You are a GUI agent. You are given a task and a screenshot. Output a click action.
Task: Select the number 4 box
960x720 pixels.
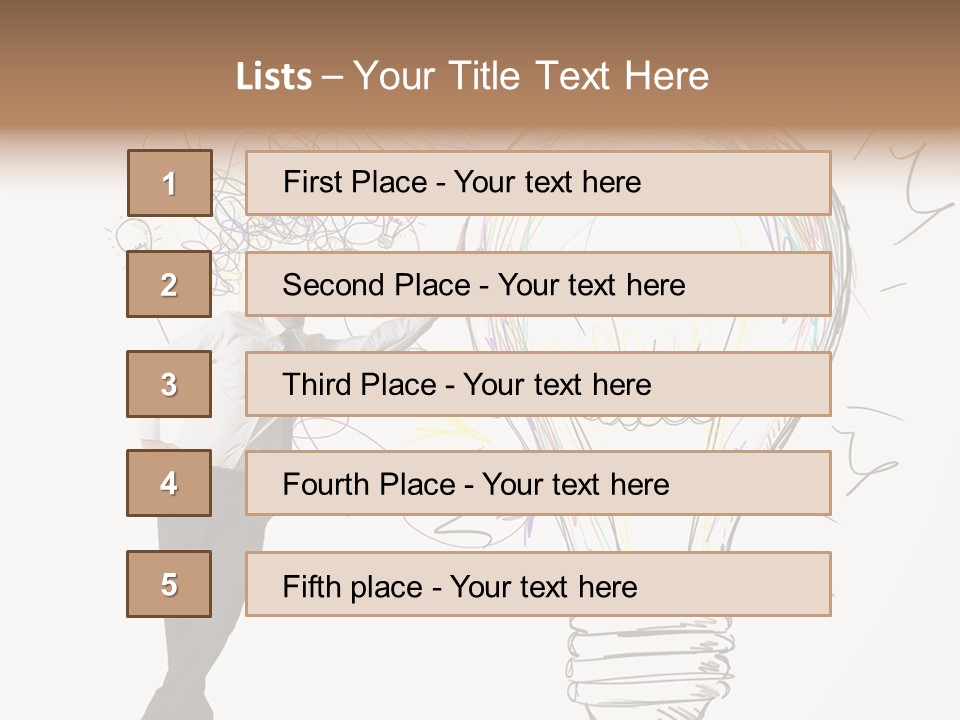pos(169,483)
